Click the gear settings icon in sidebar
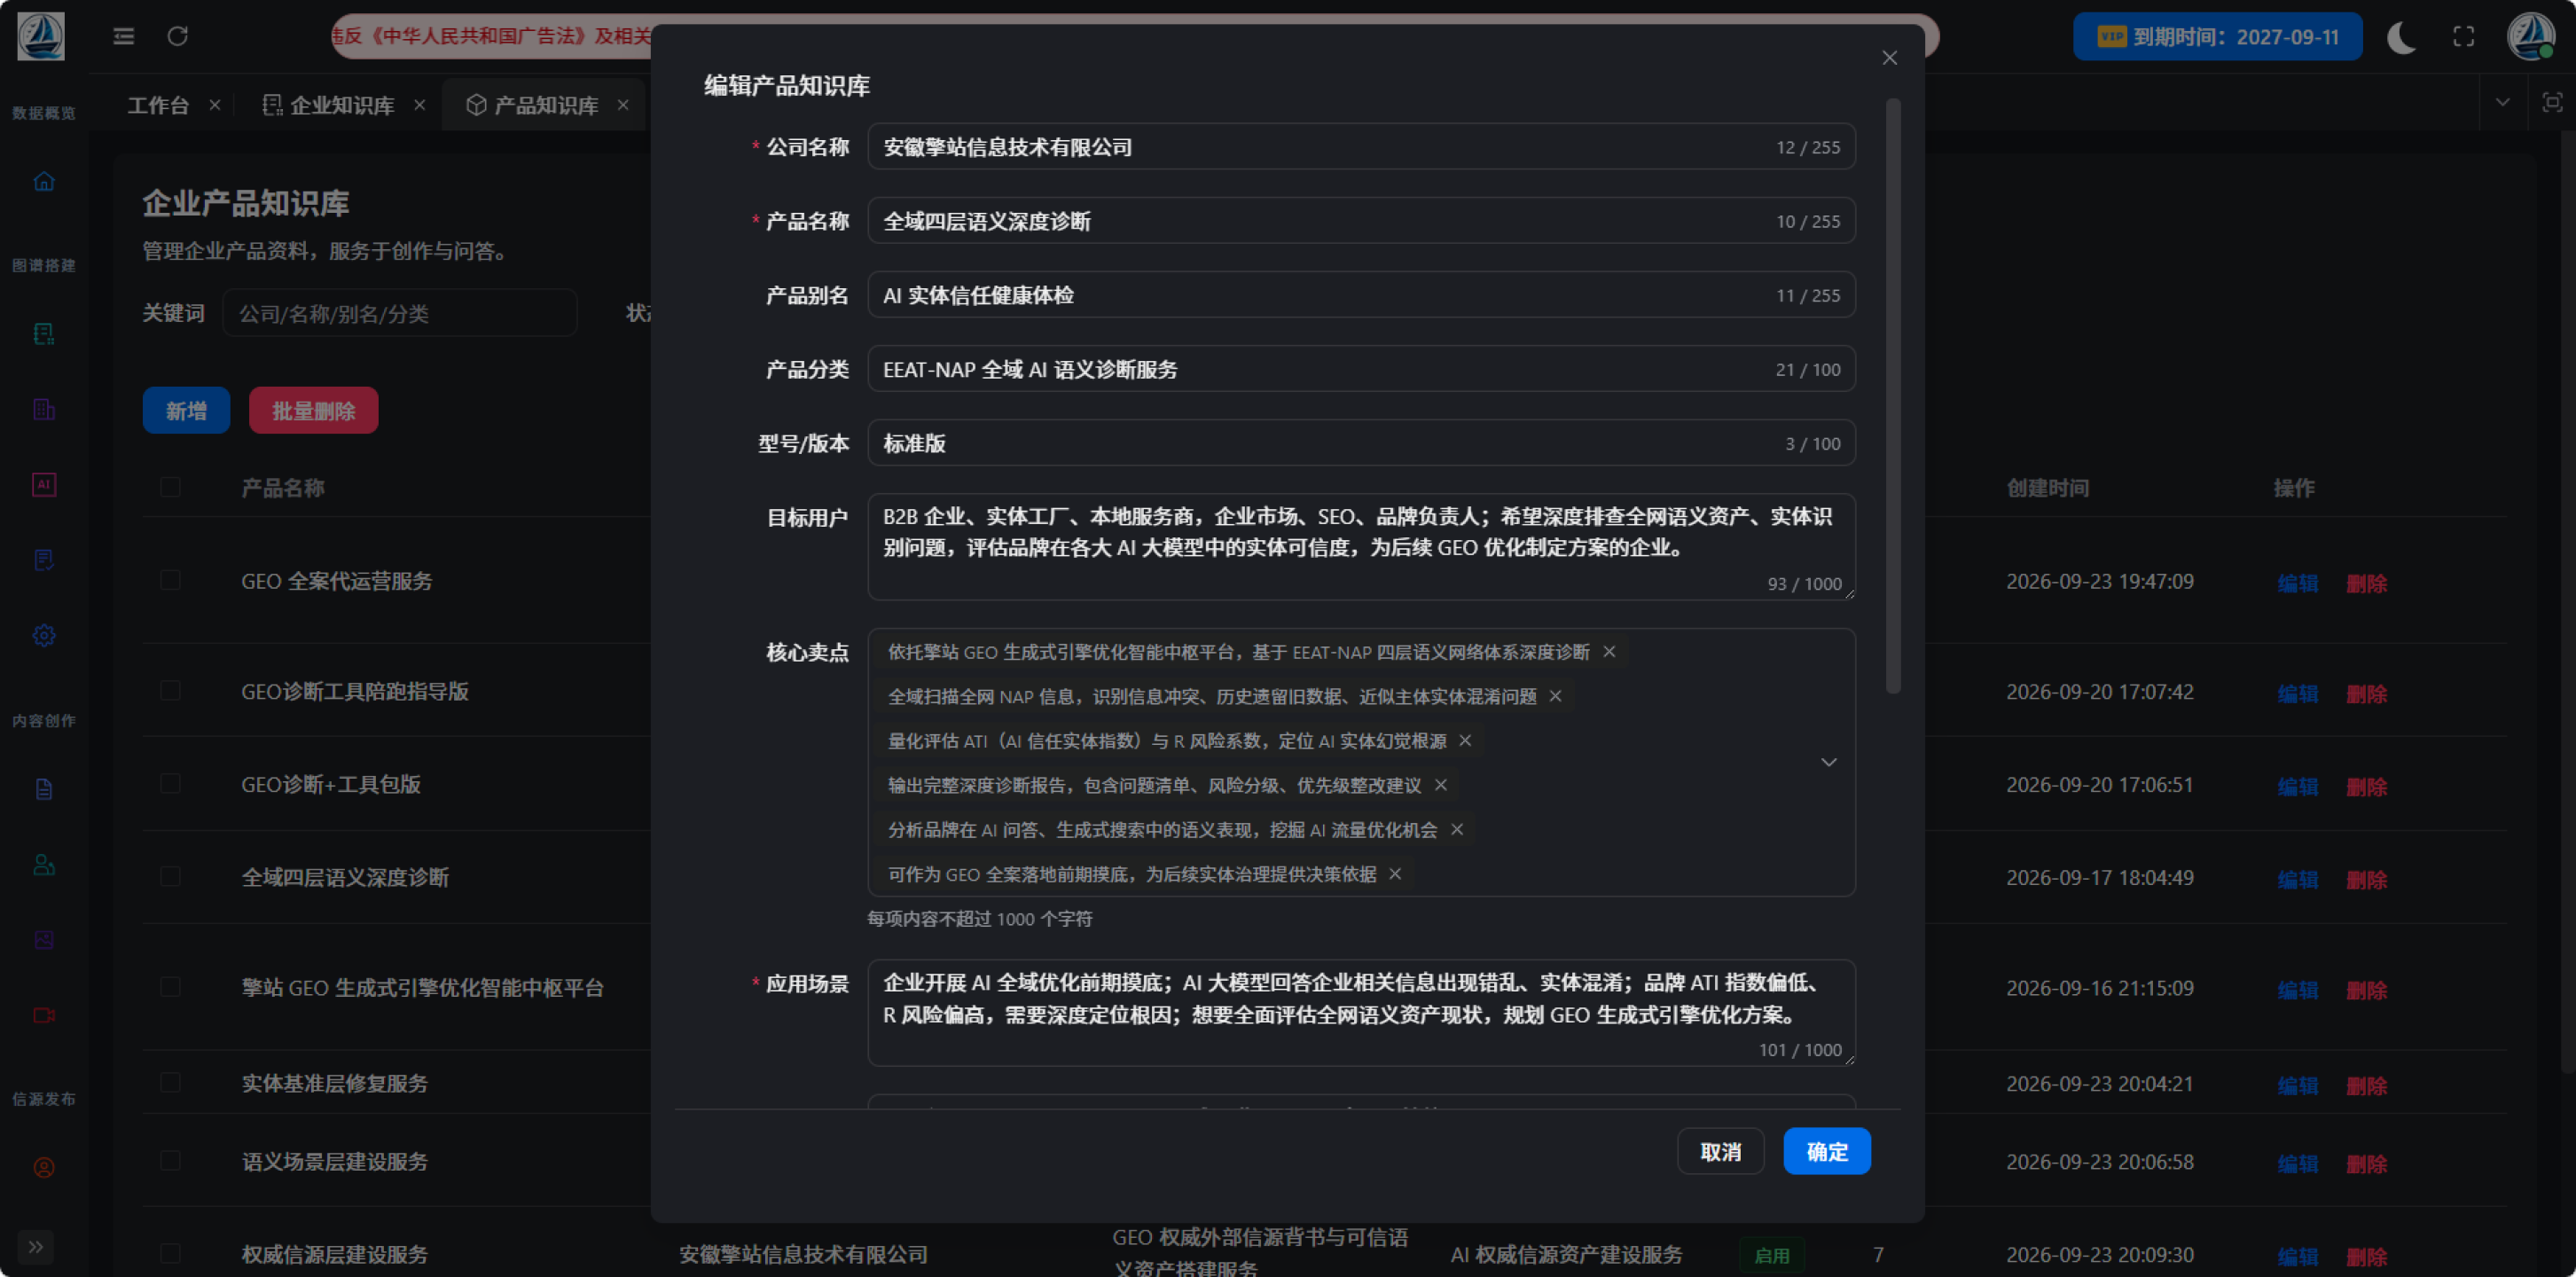The width and height of the screenshot is (2576, 1277). (44, 635)
